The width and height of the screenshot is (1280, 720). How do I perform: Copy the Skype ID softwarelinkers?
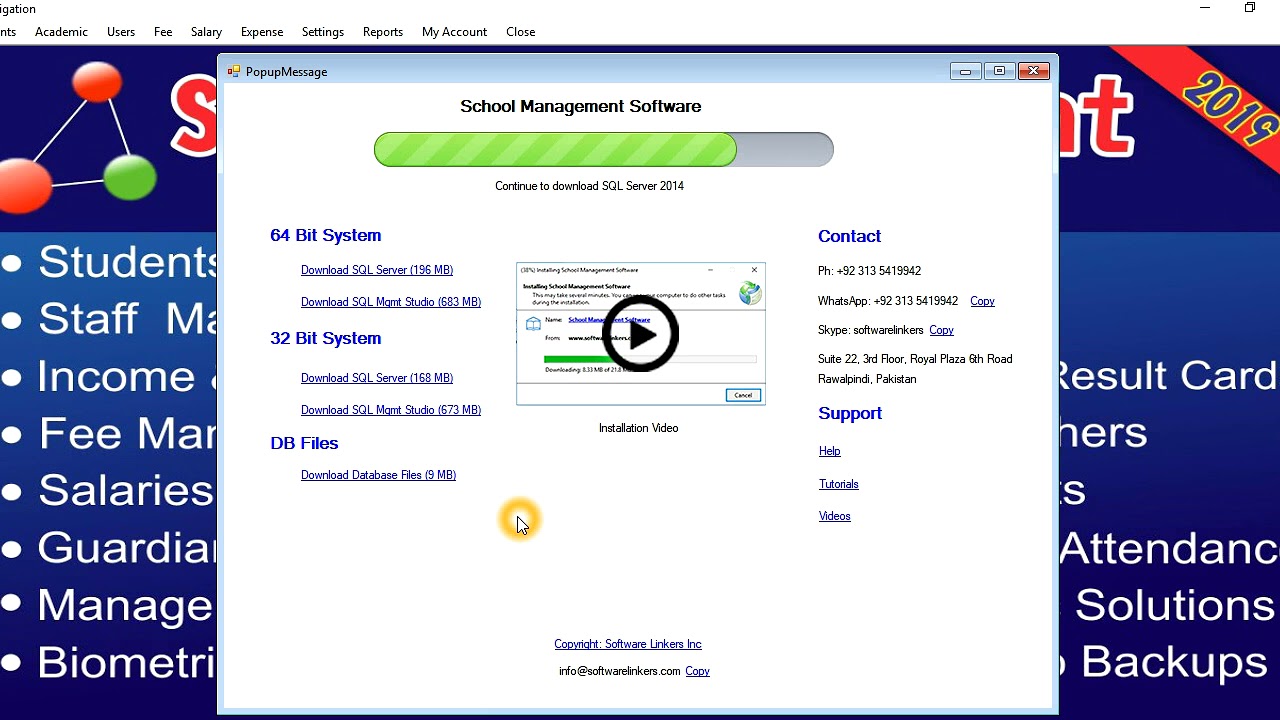(x=941, y=330)
